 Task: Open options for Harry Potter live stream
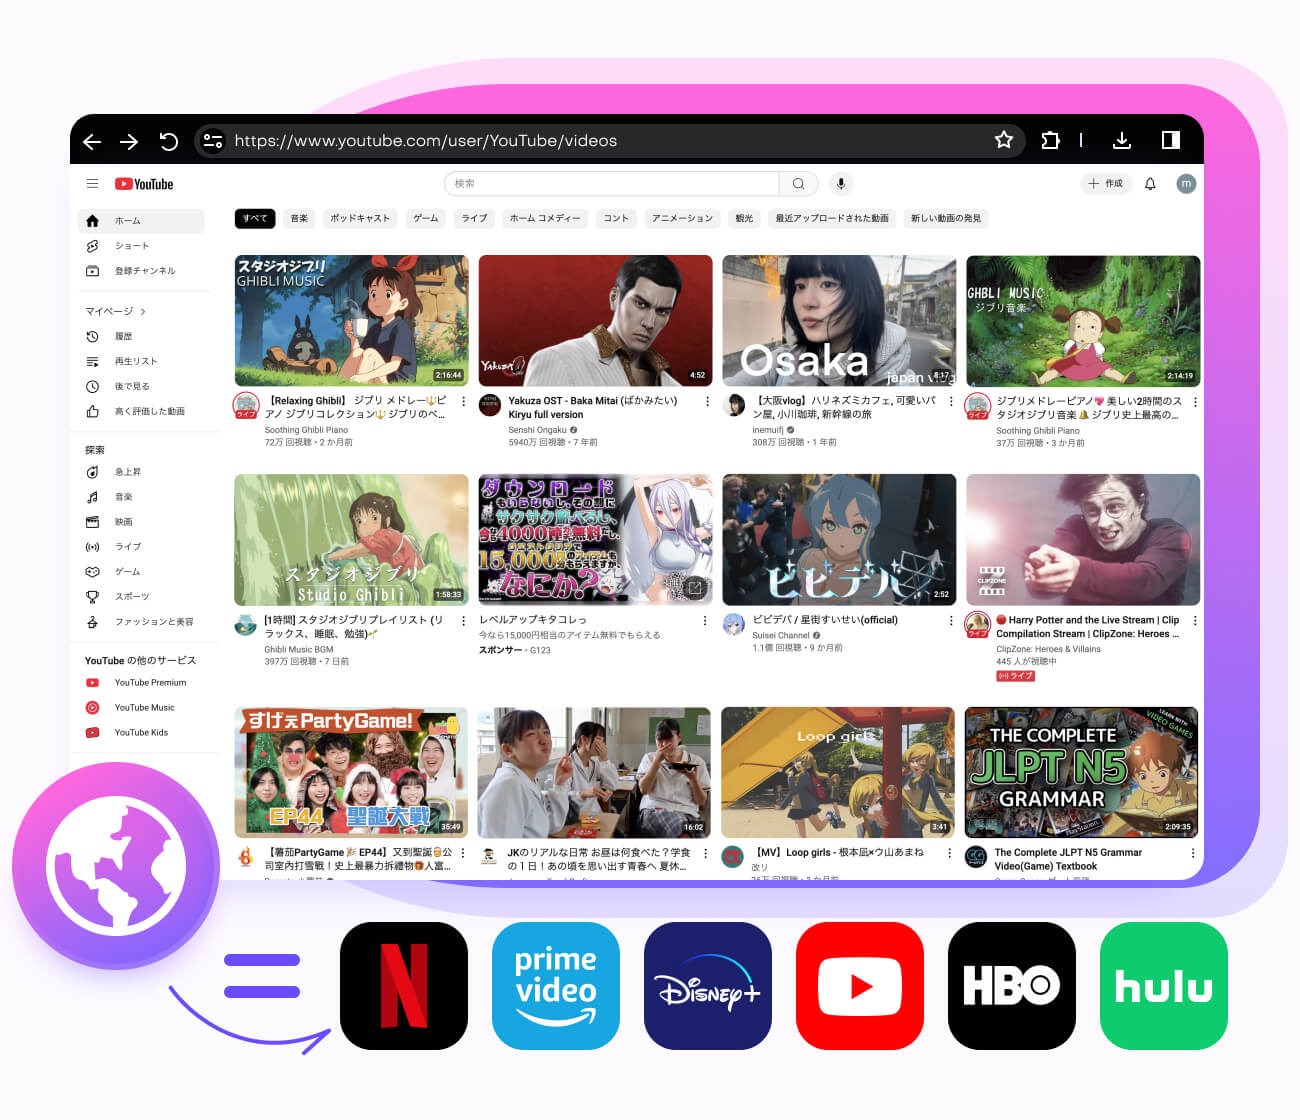coord(1195,621)
